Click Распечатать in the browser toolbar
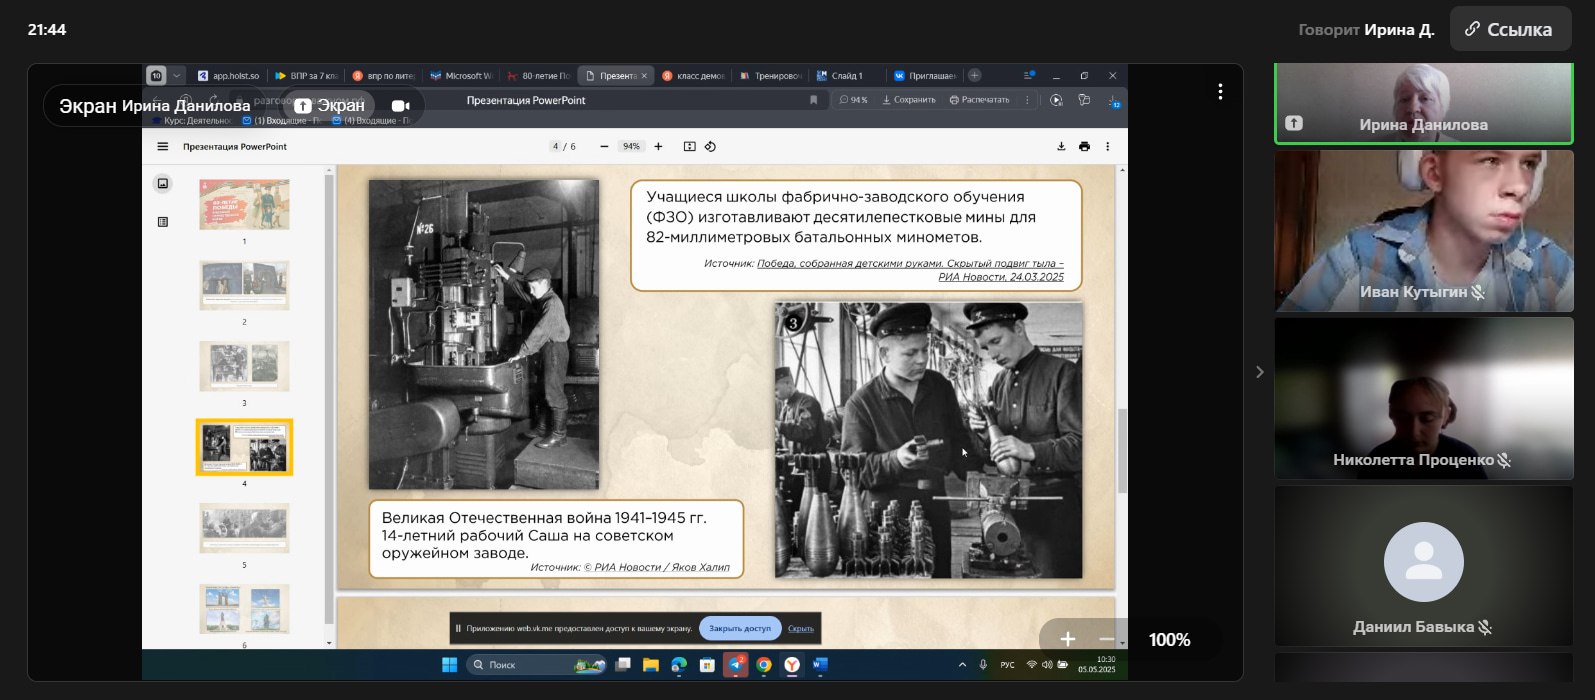Screen dimensions: 1595x700 [x=979, y=100]
